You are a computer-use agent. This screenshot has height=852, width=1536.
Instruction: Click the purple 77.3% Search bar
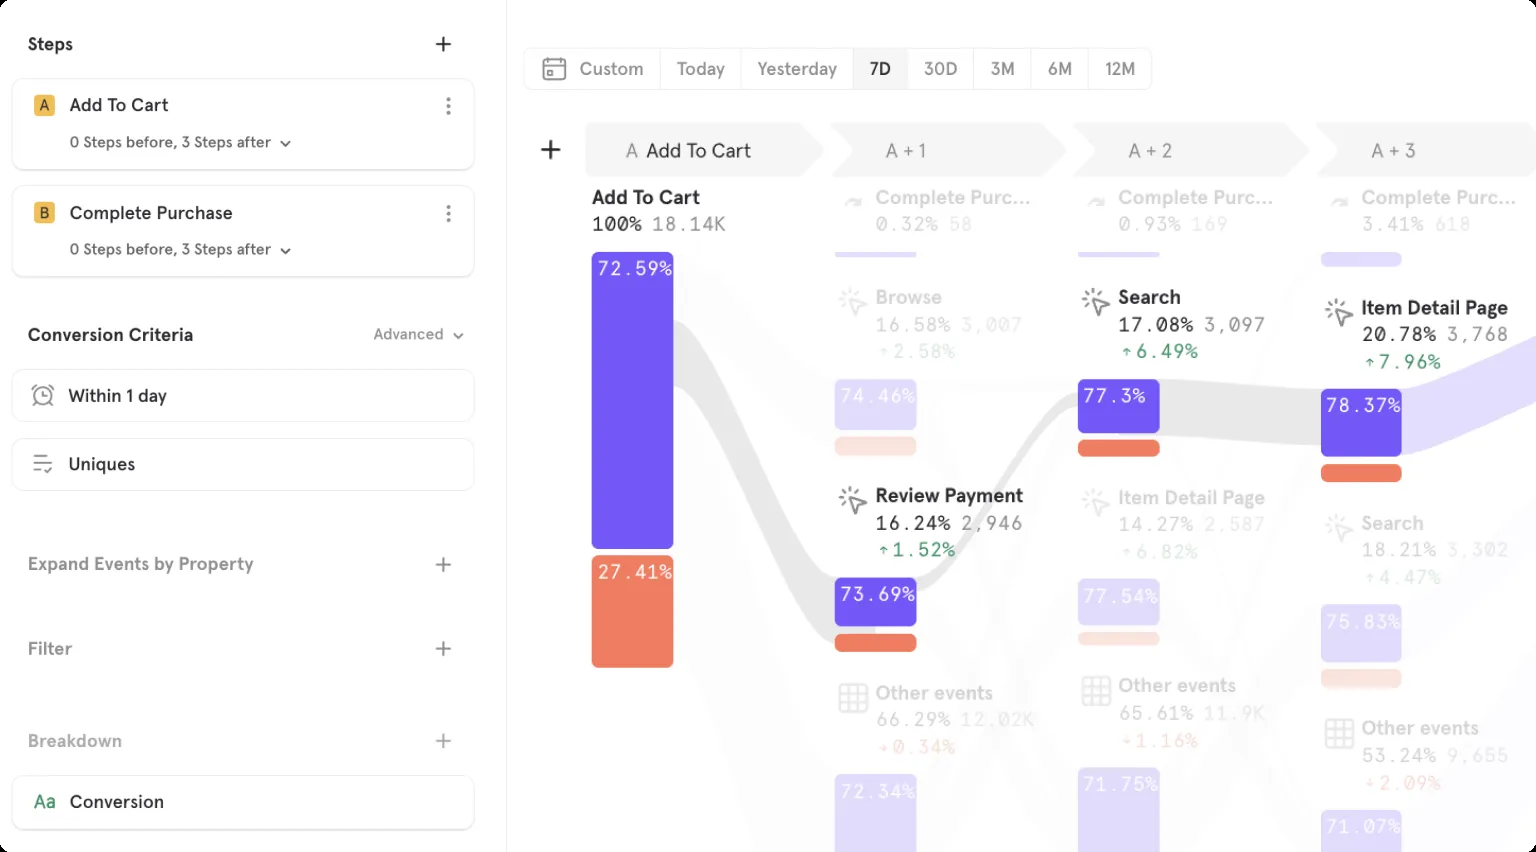point(1118,406)
